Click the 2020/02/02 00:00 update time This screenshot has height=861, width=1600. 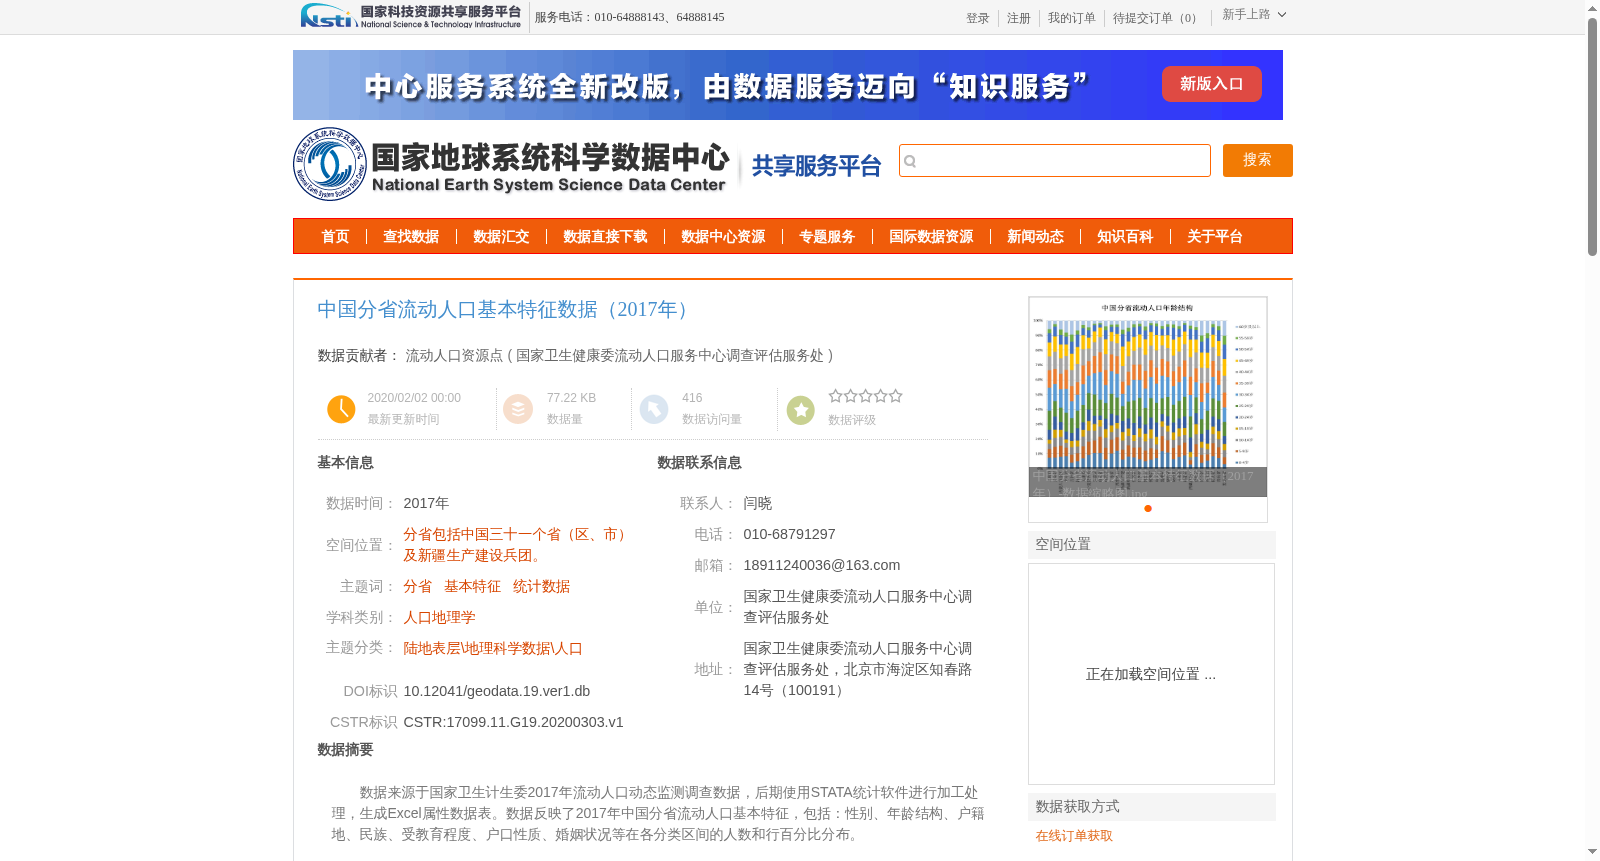tap(414, 398)
